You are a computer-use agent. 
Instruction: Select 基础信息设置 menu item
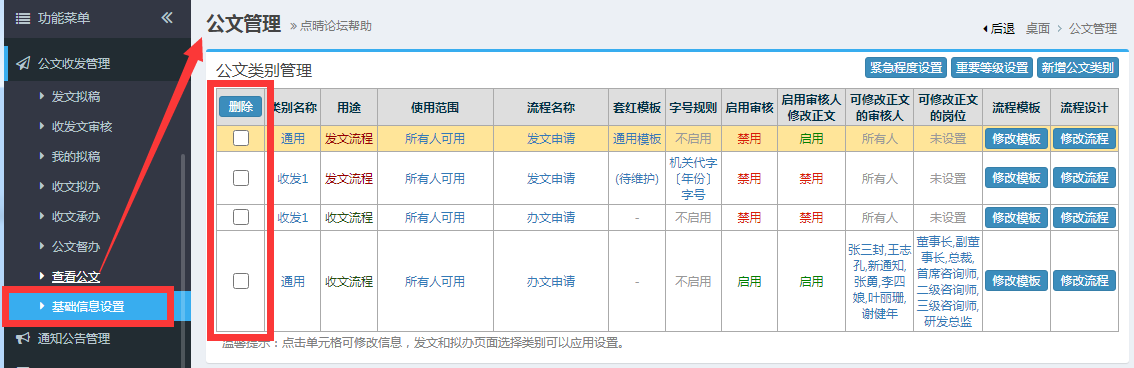88,307
